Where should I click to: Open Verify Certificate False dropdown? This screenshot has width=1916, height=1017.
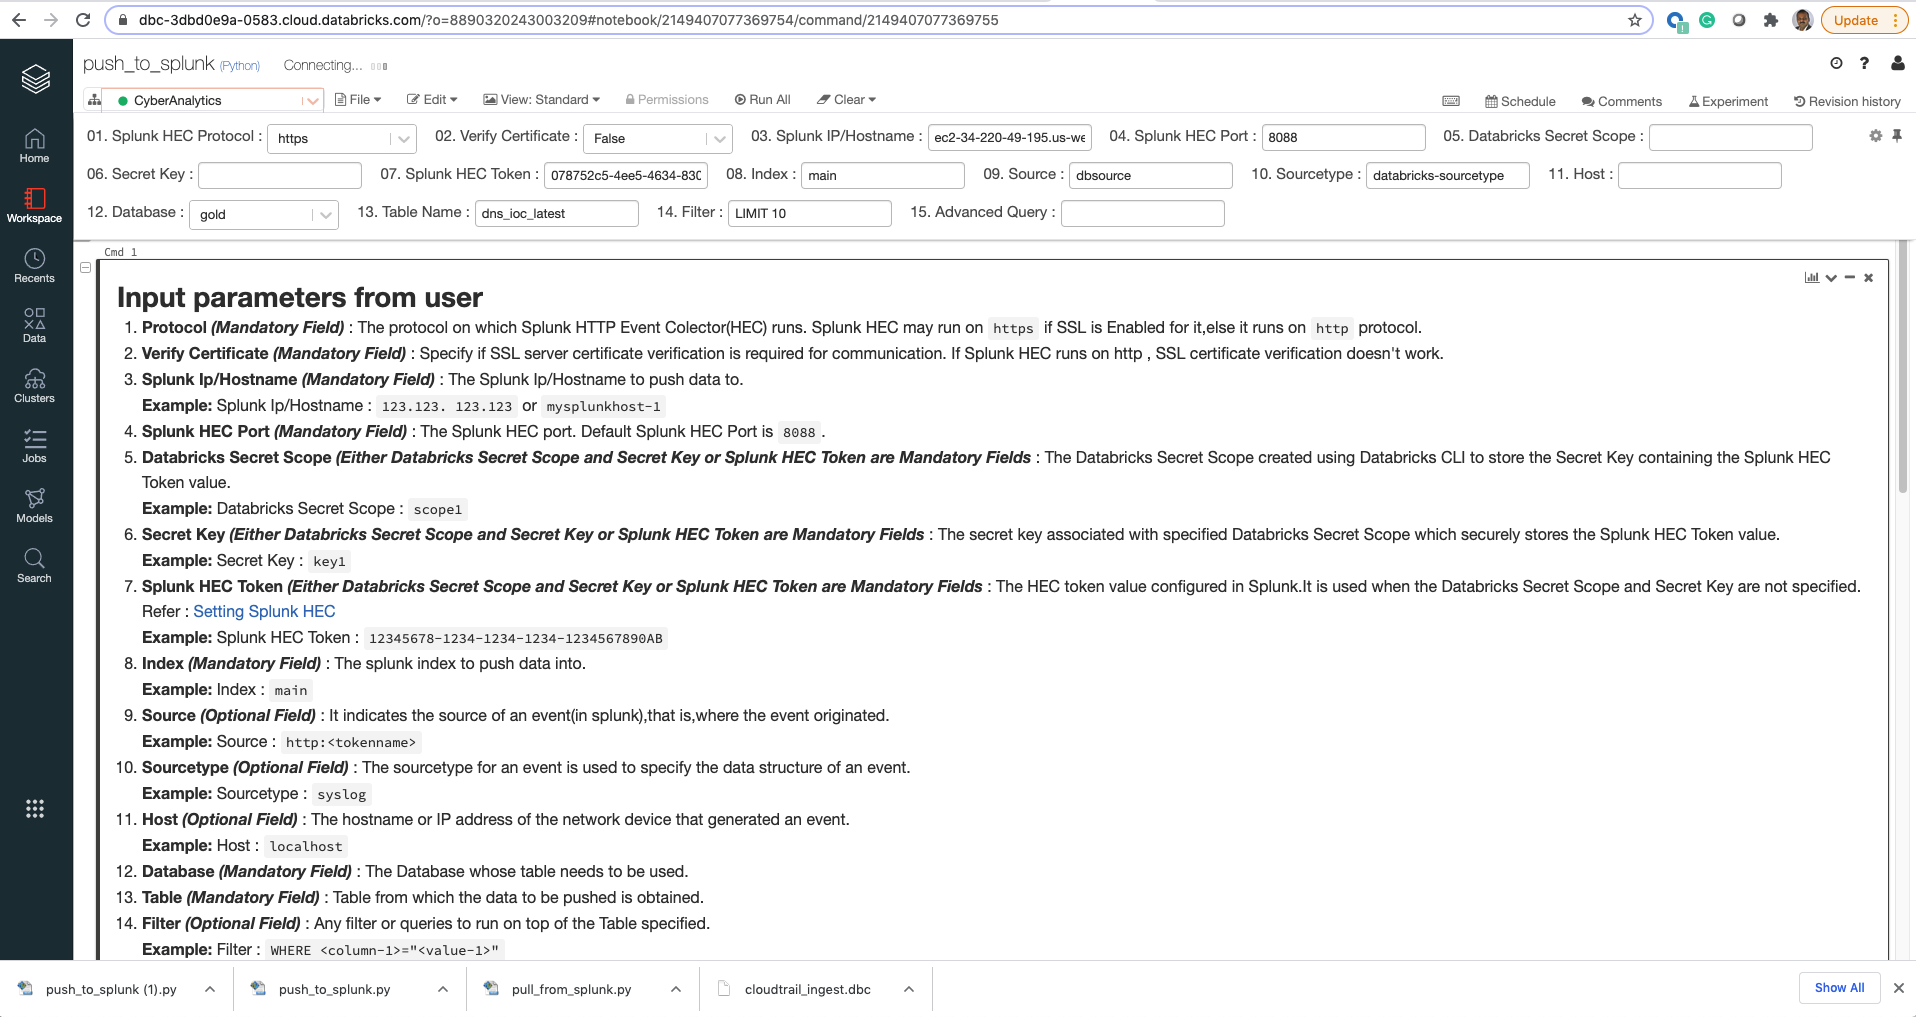(x=657, y=138)
